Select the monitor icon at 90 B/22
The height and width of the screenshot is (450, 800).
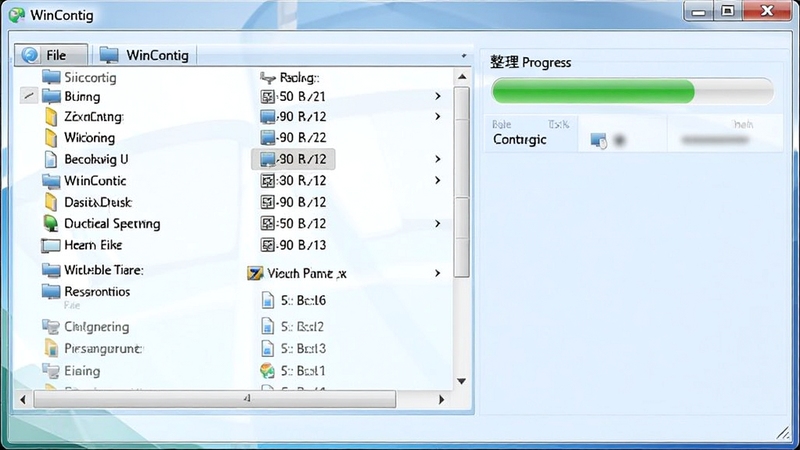pos(268,138)
